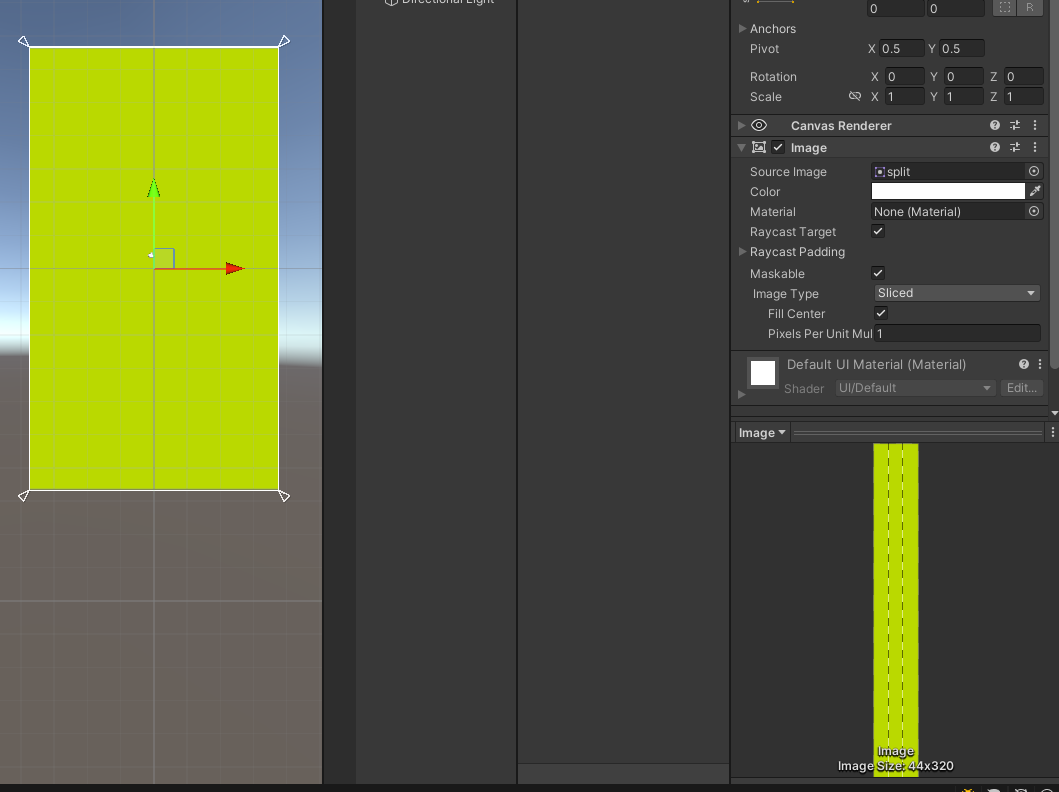Click bottom-right rect corner handle in scene
The width and height of the screenshot is (1059, 792).
pos(284,496)
